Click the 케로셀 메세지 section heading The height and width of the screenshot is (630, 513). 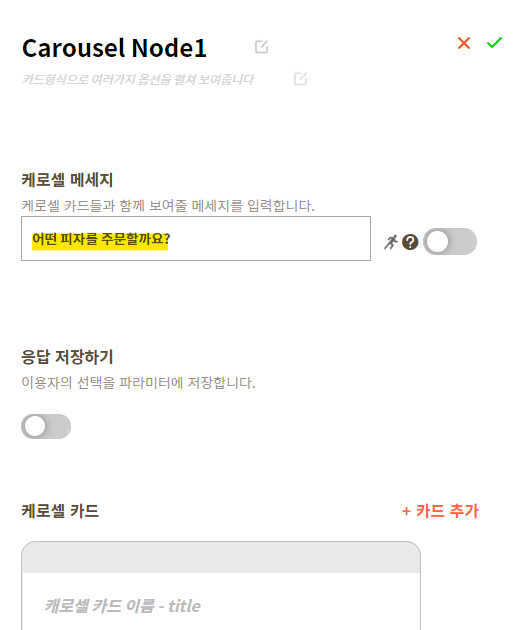67,180
